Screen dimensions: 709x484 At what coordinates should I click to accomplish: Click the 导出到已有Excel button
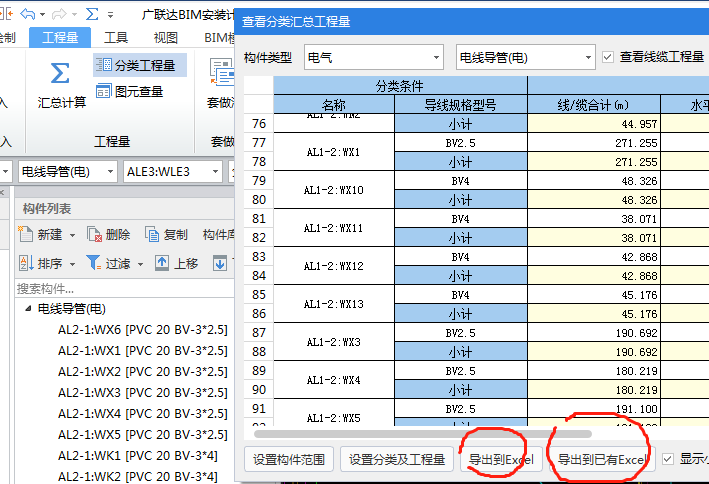coord(602,460)
